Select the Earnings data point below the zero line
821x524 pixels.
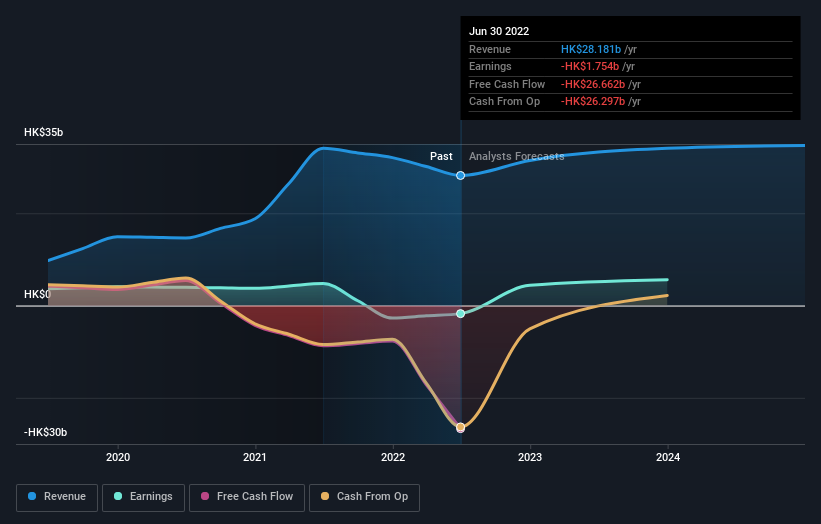(460, 314)
